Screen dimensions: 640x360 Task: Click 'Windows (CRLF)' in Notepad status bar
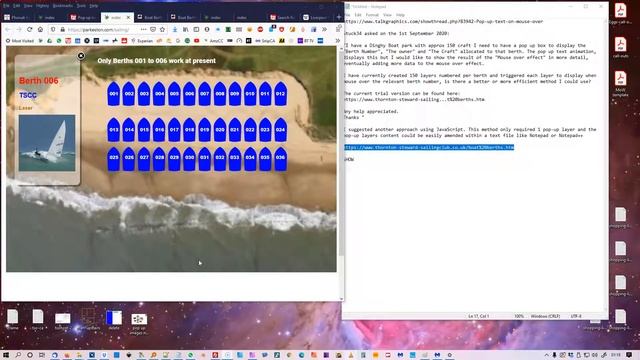[x=545, y=316]
